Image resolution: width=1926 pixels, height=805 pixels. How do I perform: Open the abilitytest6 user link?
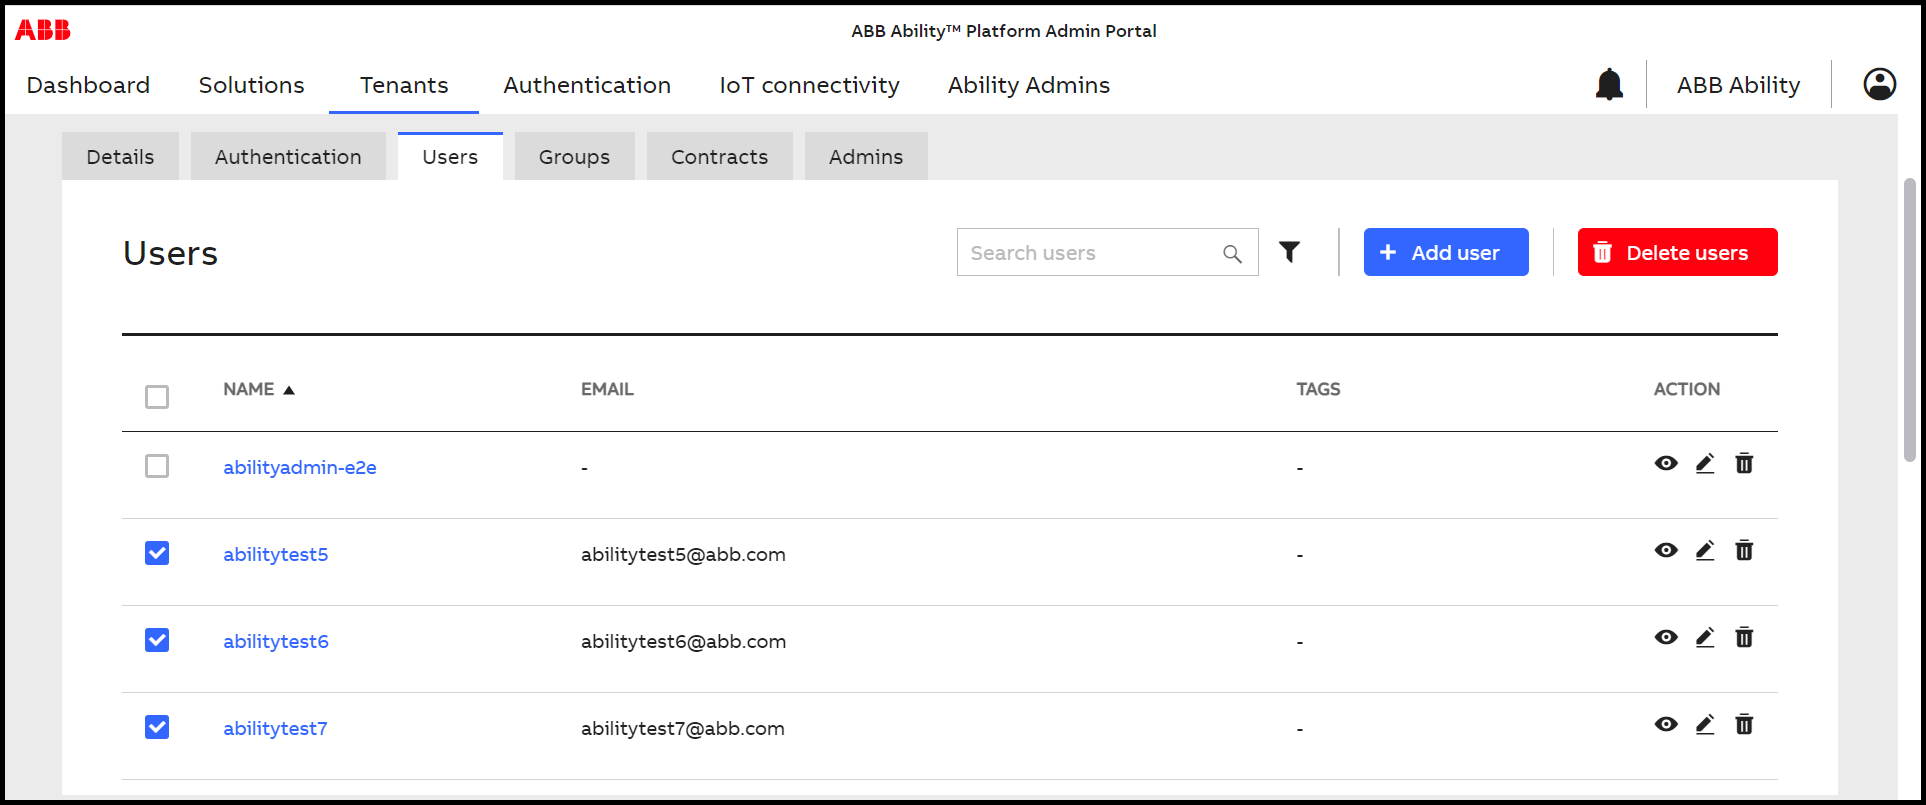(x=276, y=641)
